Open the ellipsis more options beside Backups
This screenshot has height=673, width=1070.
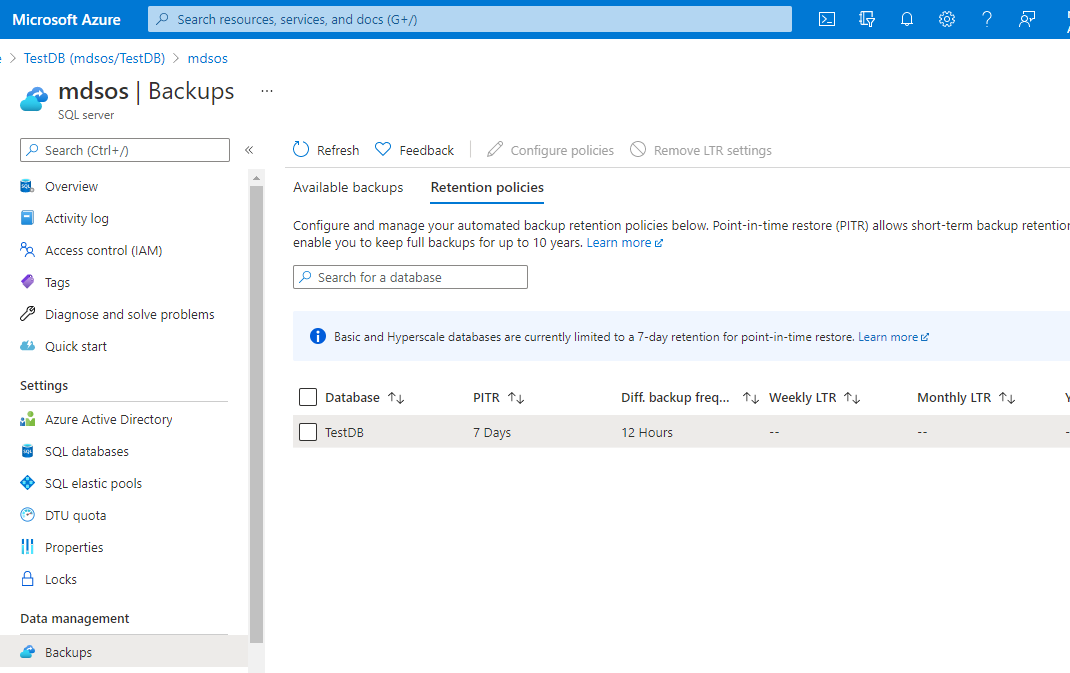(267, 91)
